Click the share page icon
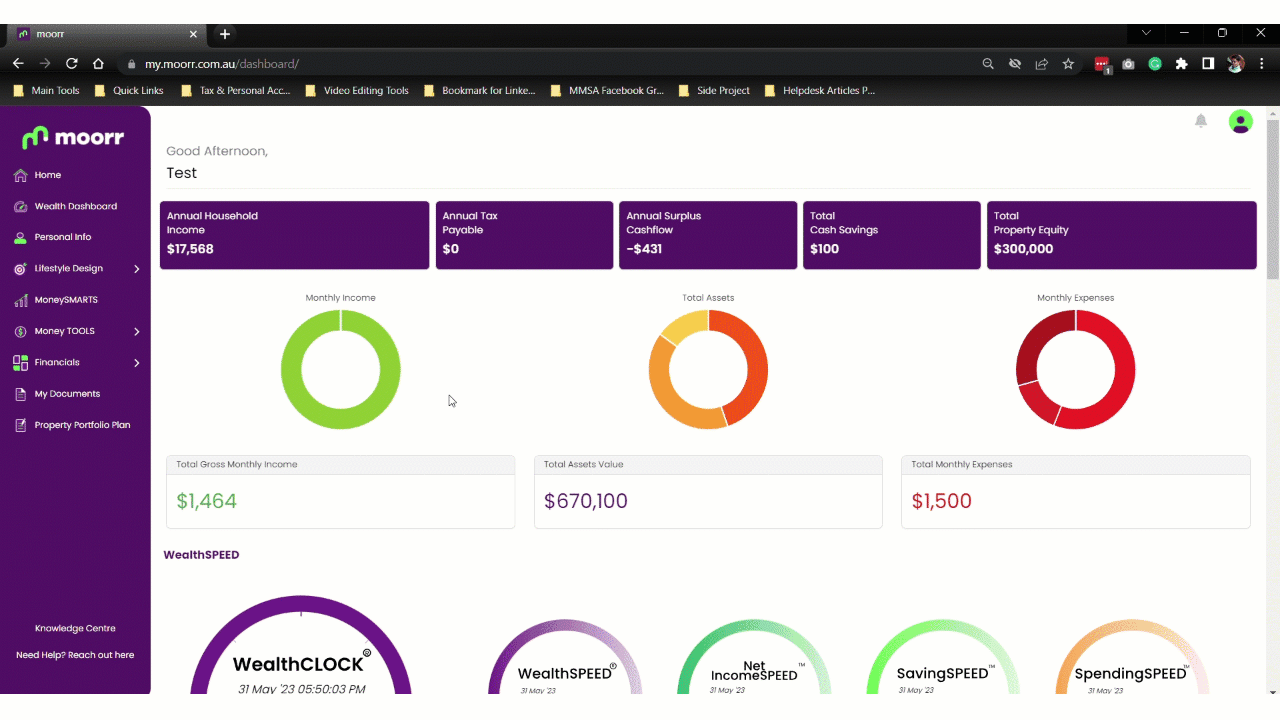This screenshot has width=1280, height=720. click(1041, 64)
